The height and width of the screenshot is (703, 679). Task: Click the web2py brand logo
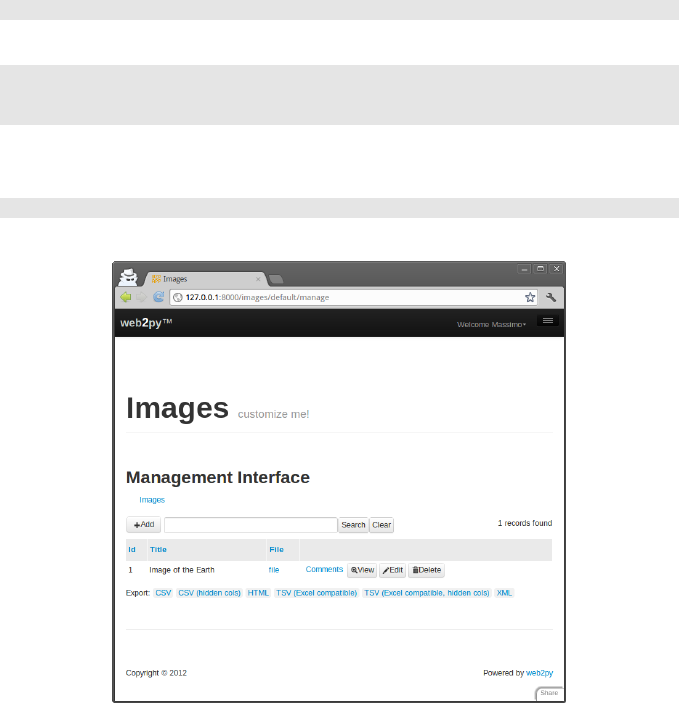(146, 323)
